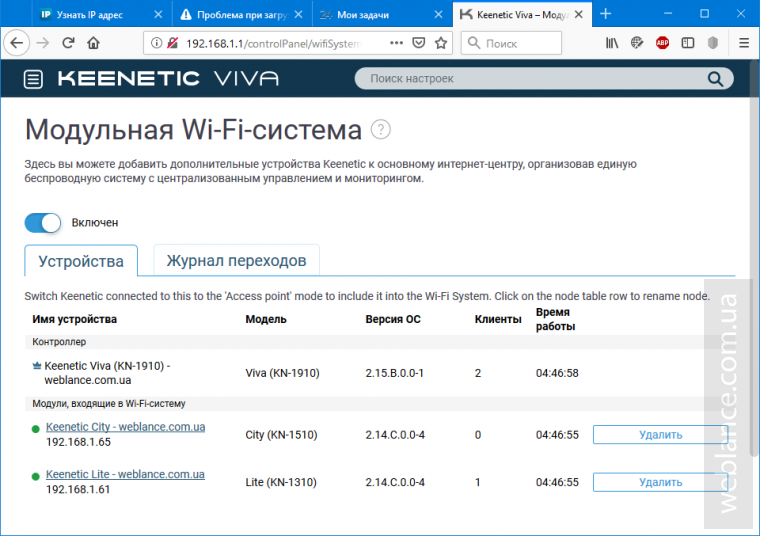
Task: Show site information icon in address bar
Action: coord(156,43)
